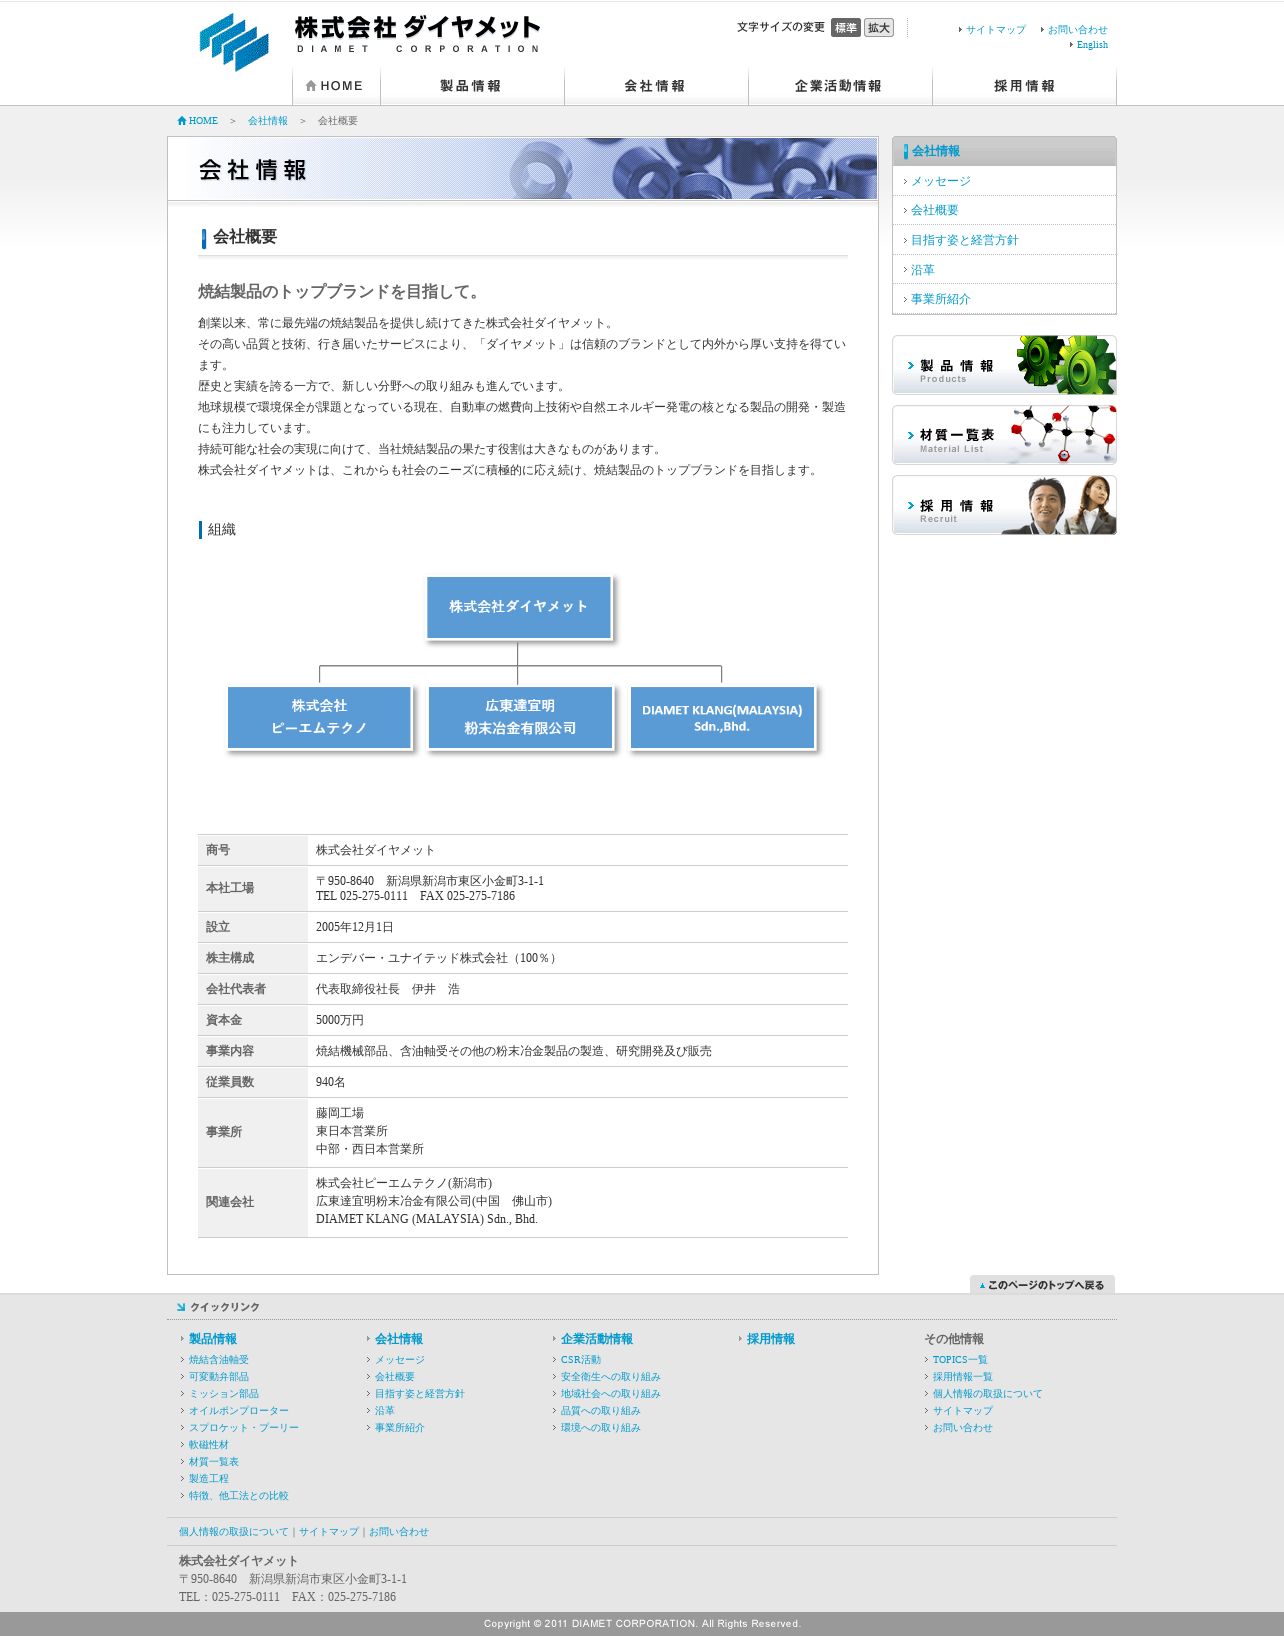Viewport: 1284px width, 1636px height.
Task: Click the 資本金 value 5000万円
Action: pos(340,1020)
